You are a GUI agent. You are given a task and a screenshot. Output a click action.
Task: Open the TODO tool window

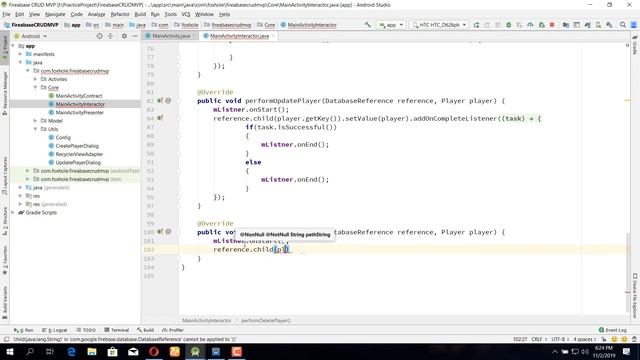point(86,330)
